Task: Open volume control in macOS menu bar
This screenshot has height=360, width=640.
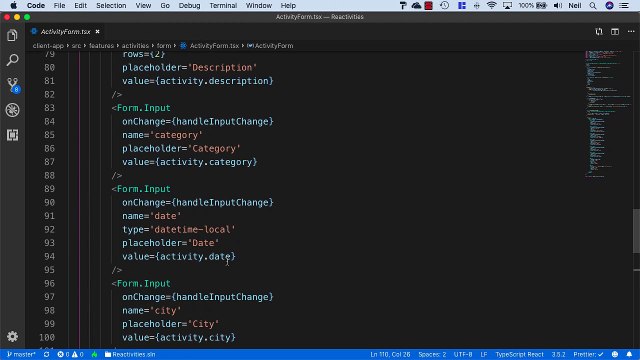Action: [x=558, y=5]
